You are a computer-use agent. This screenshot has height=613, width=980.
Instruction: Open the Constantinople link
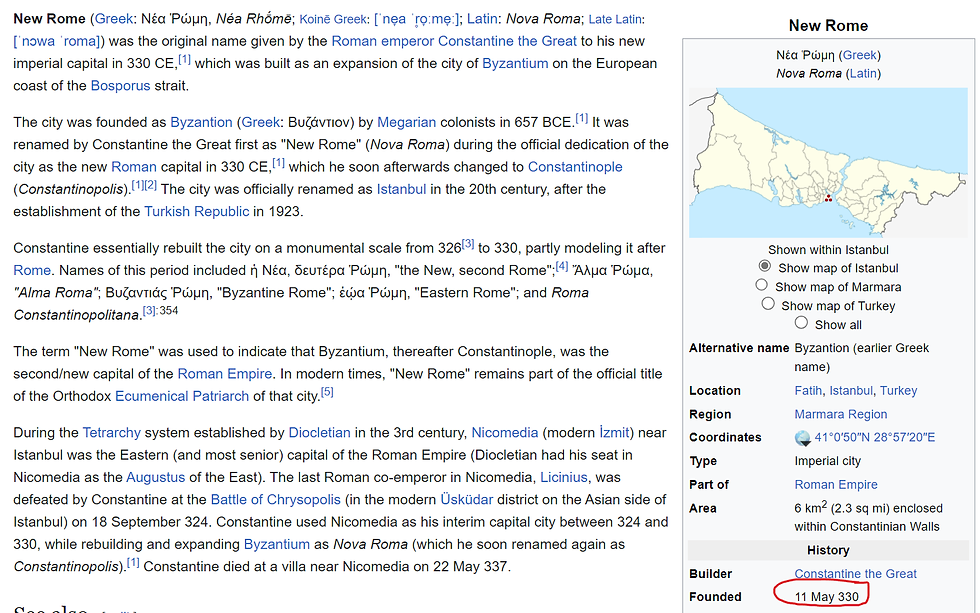(575, 167)
